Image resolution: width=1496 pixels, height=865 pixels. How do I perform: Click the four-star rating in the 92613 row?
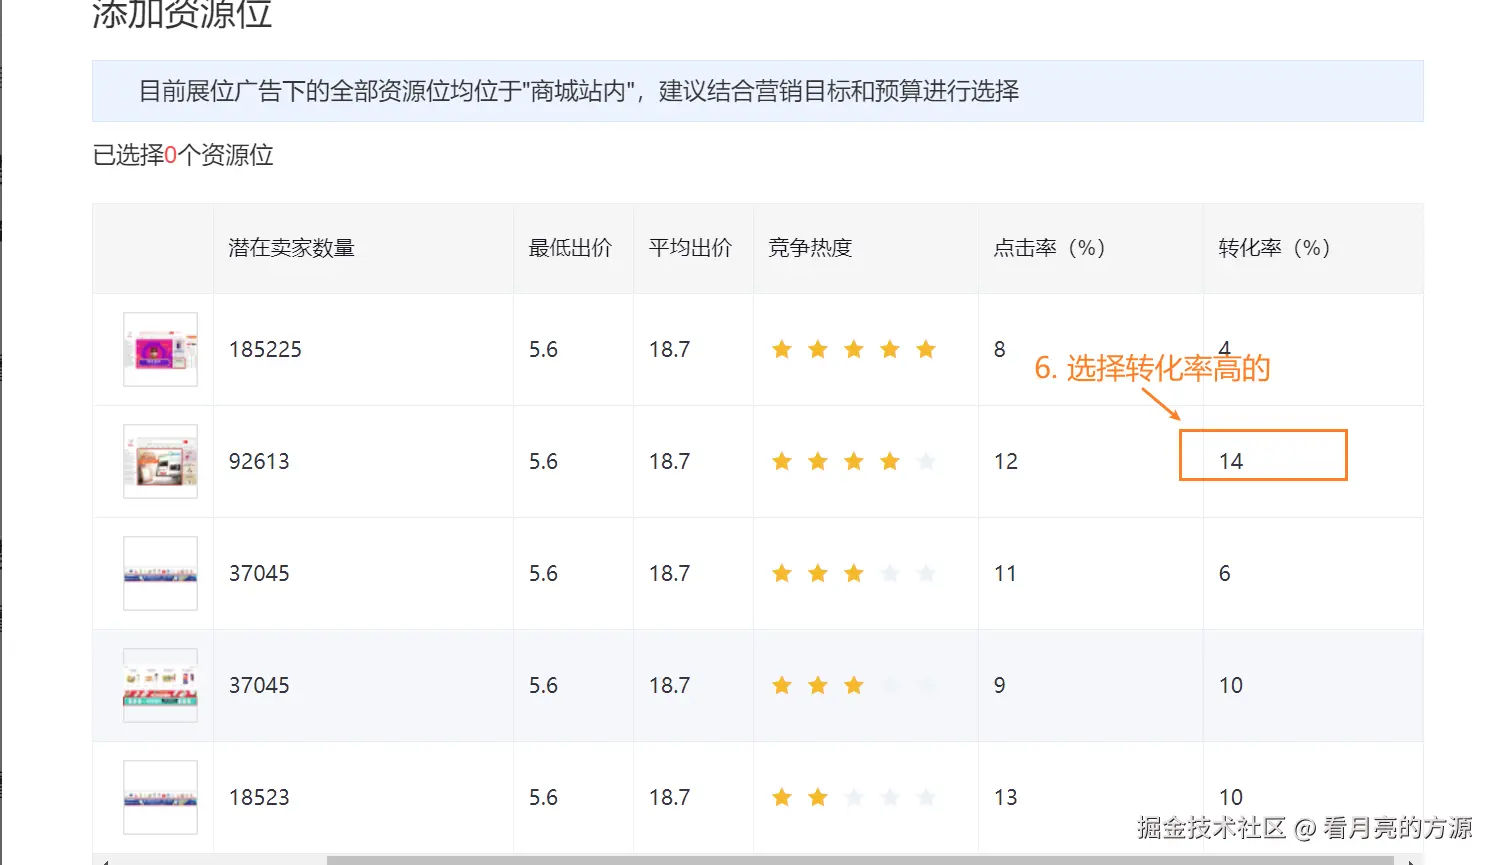coord(853,461)
